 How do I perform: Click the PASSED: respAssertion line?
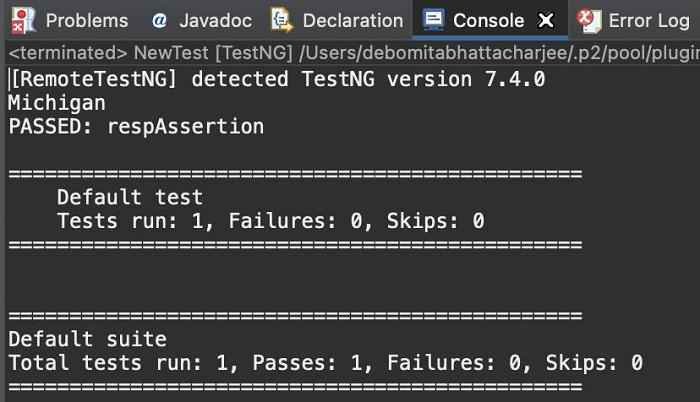tap(136, 127)
